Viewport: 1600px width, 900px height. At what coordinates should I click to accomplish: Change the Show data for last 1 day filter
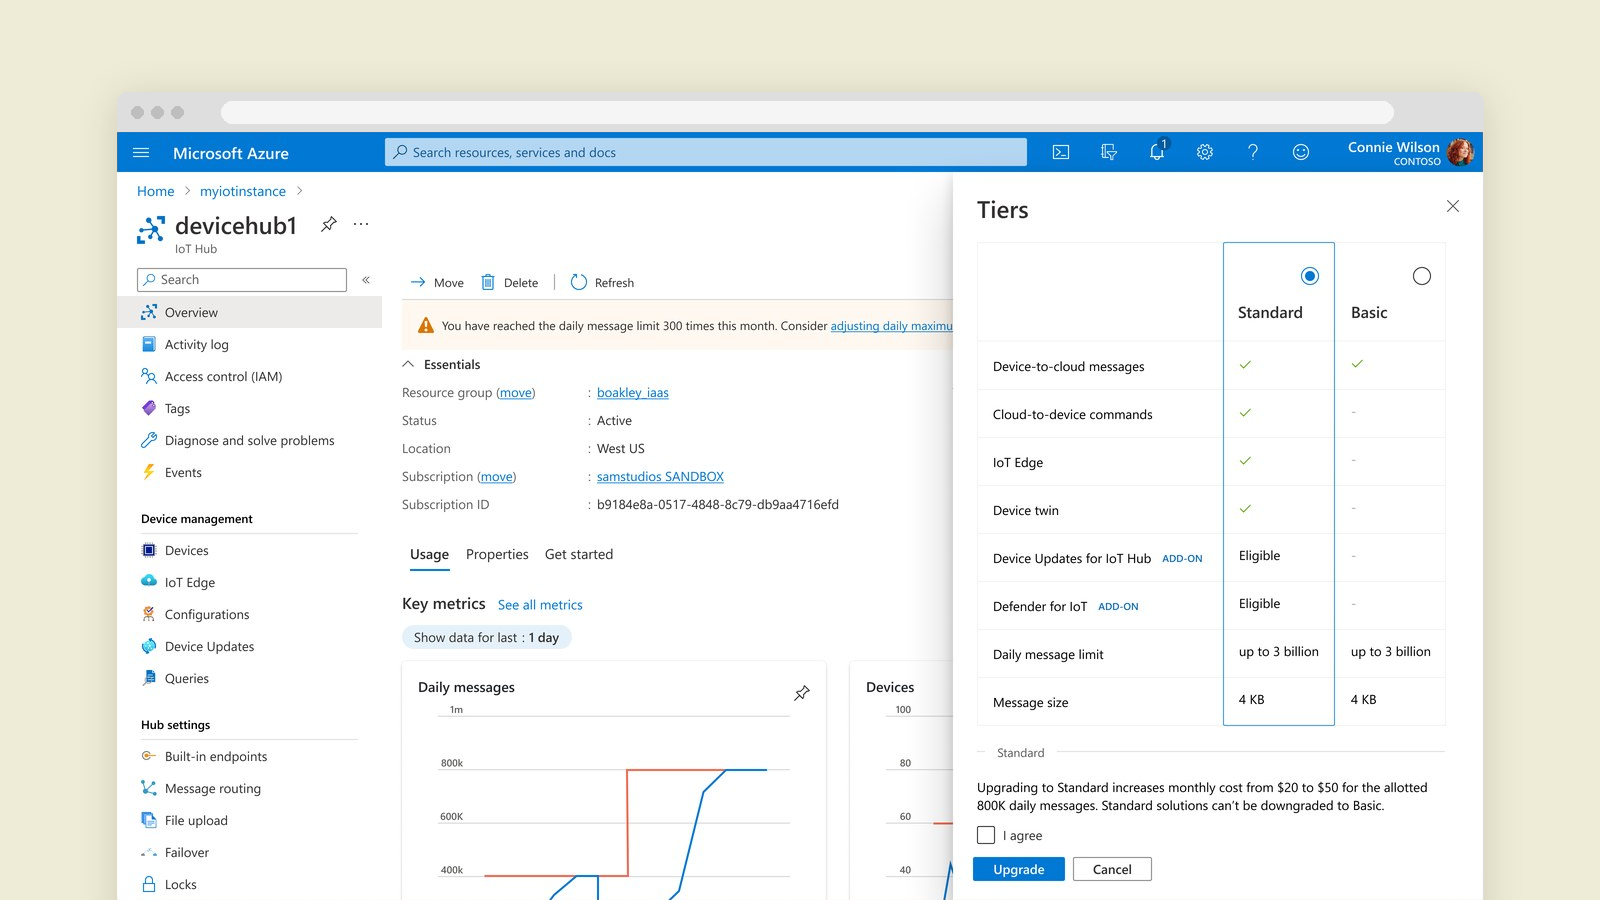[x=487, y=637]
